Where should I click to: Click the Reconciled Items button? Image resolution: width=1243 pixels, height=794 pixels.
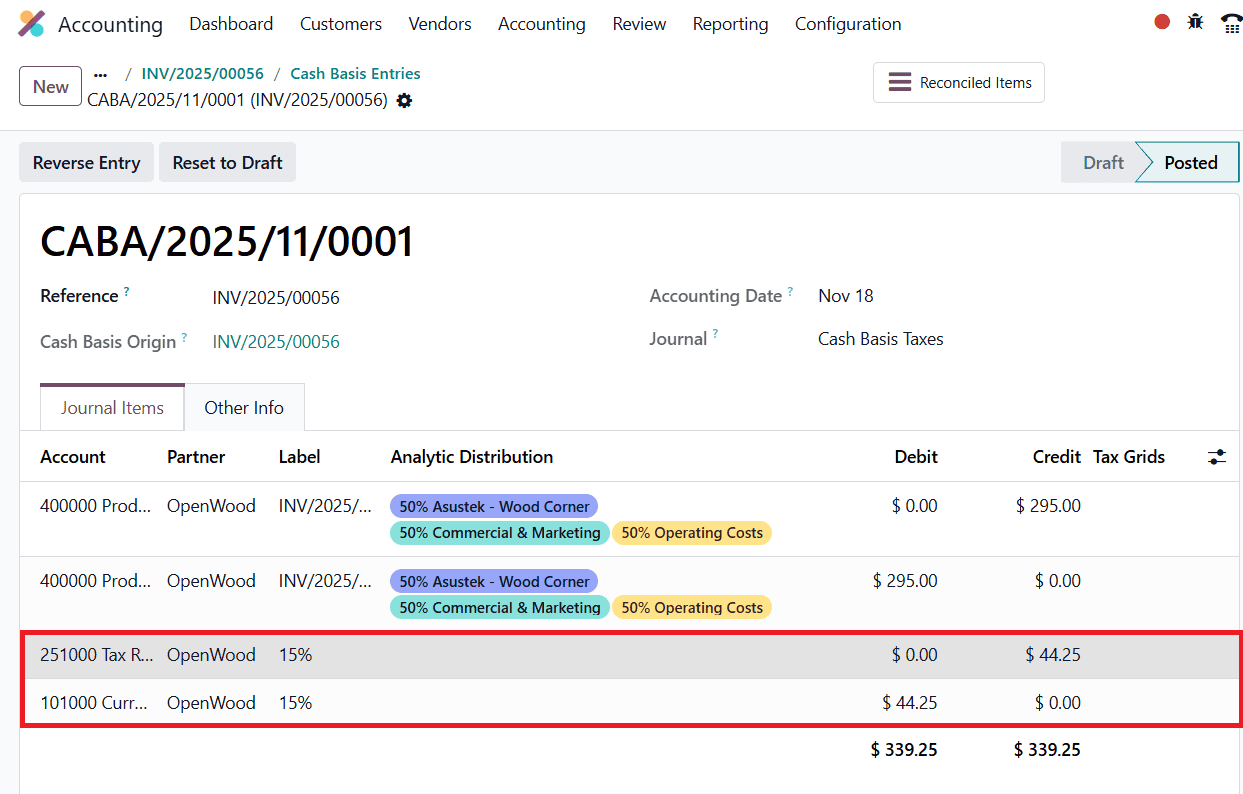click(958, 82)
